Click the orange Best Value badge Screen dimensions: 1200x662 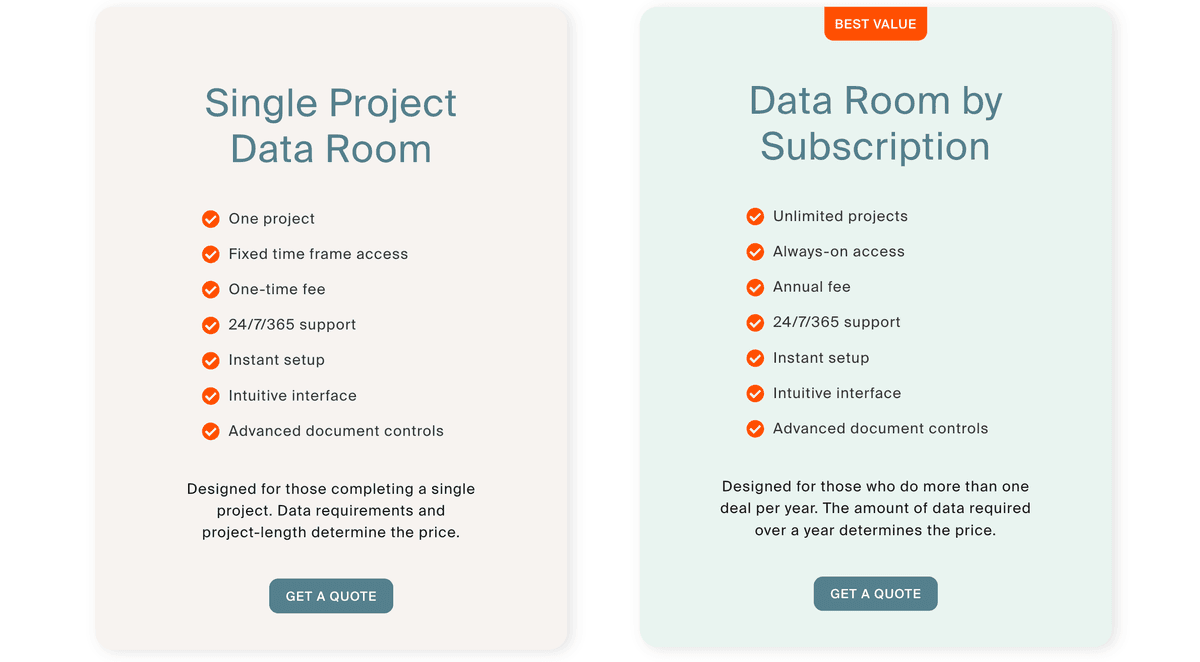[875, 24]
